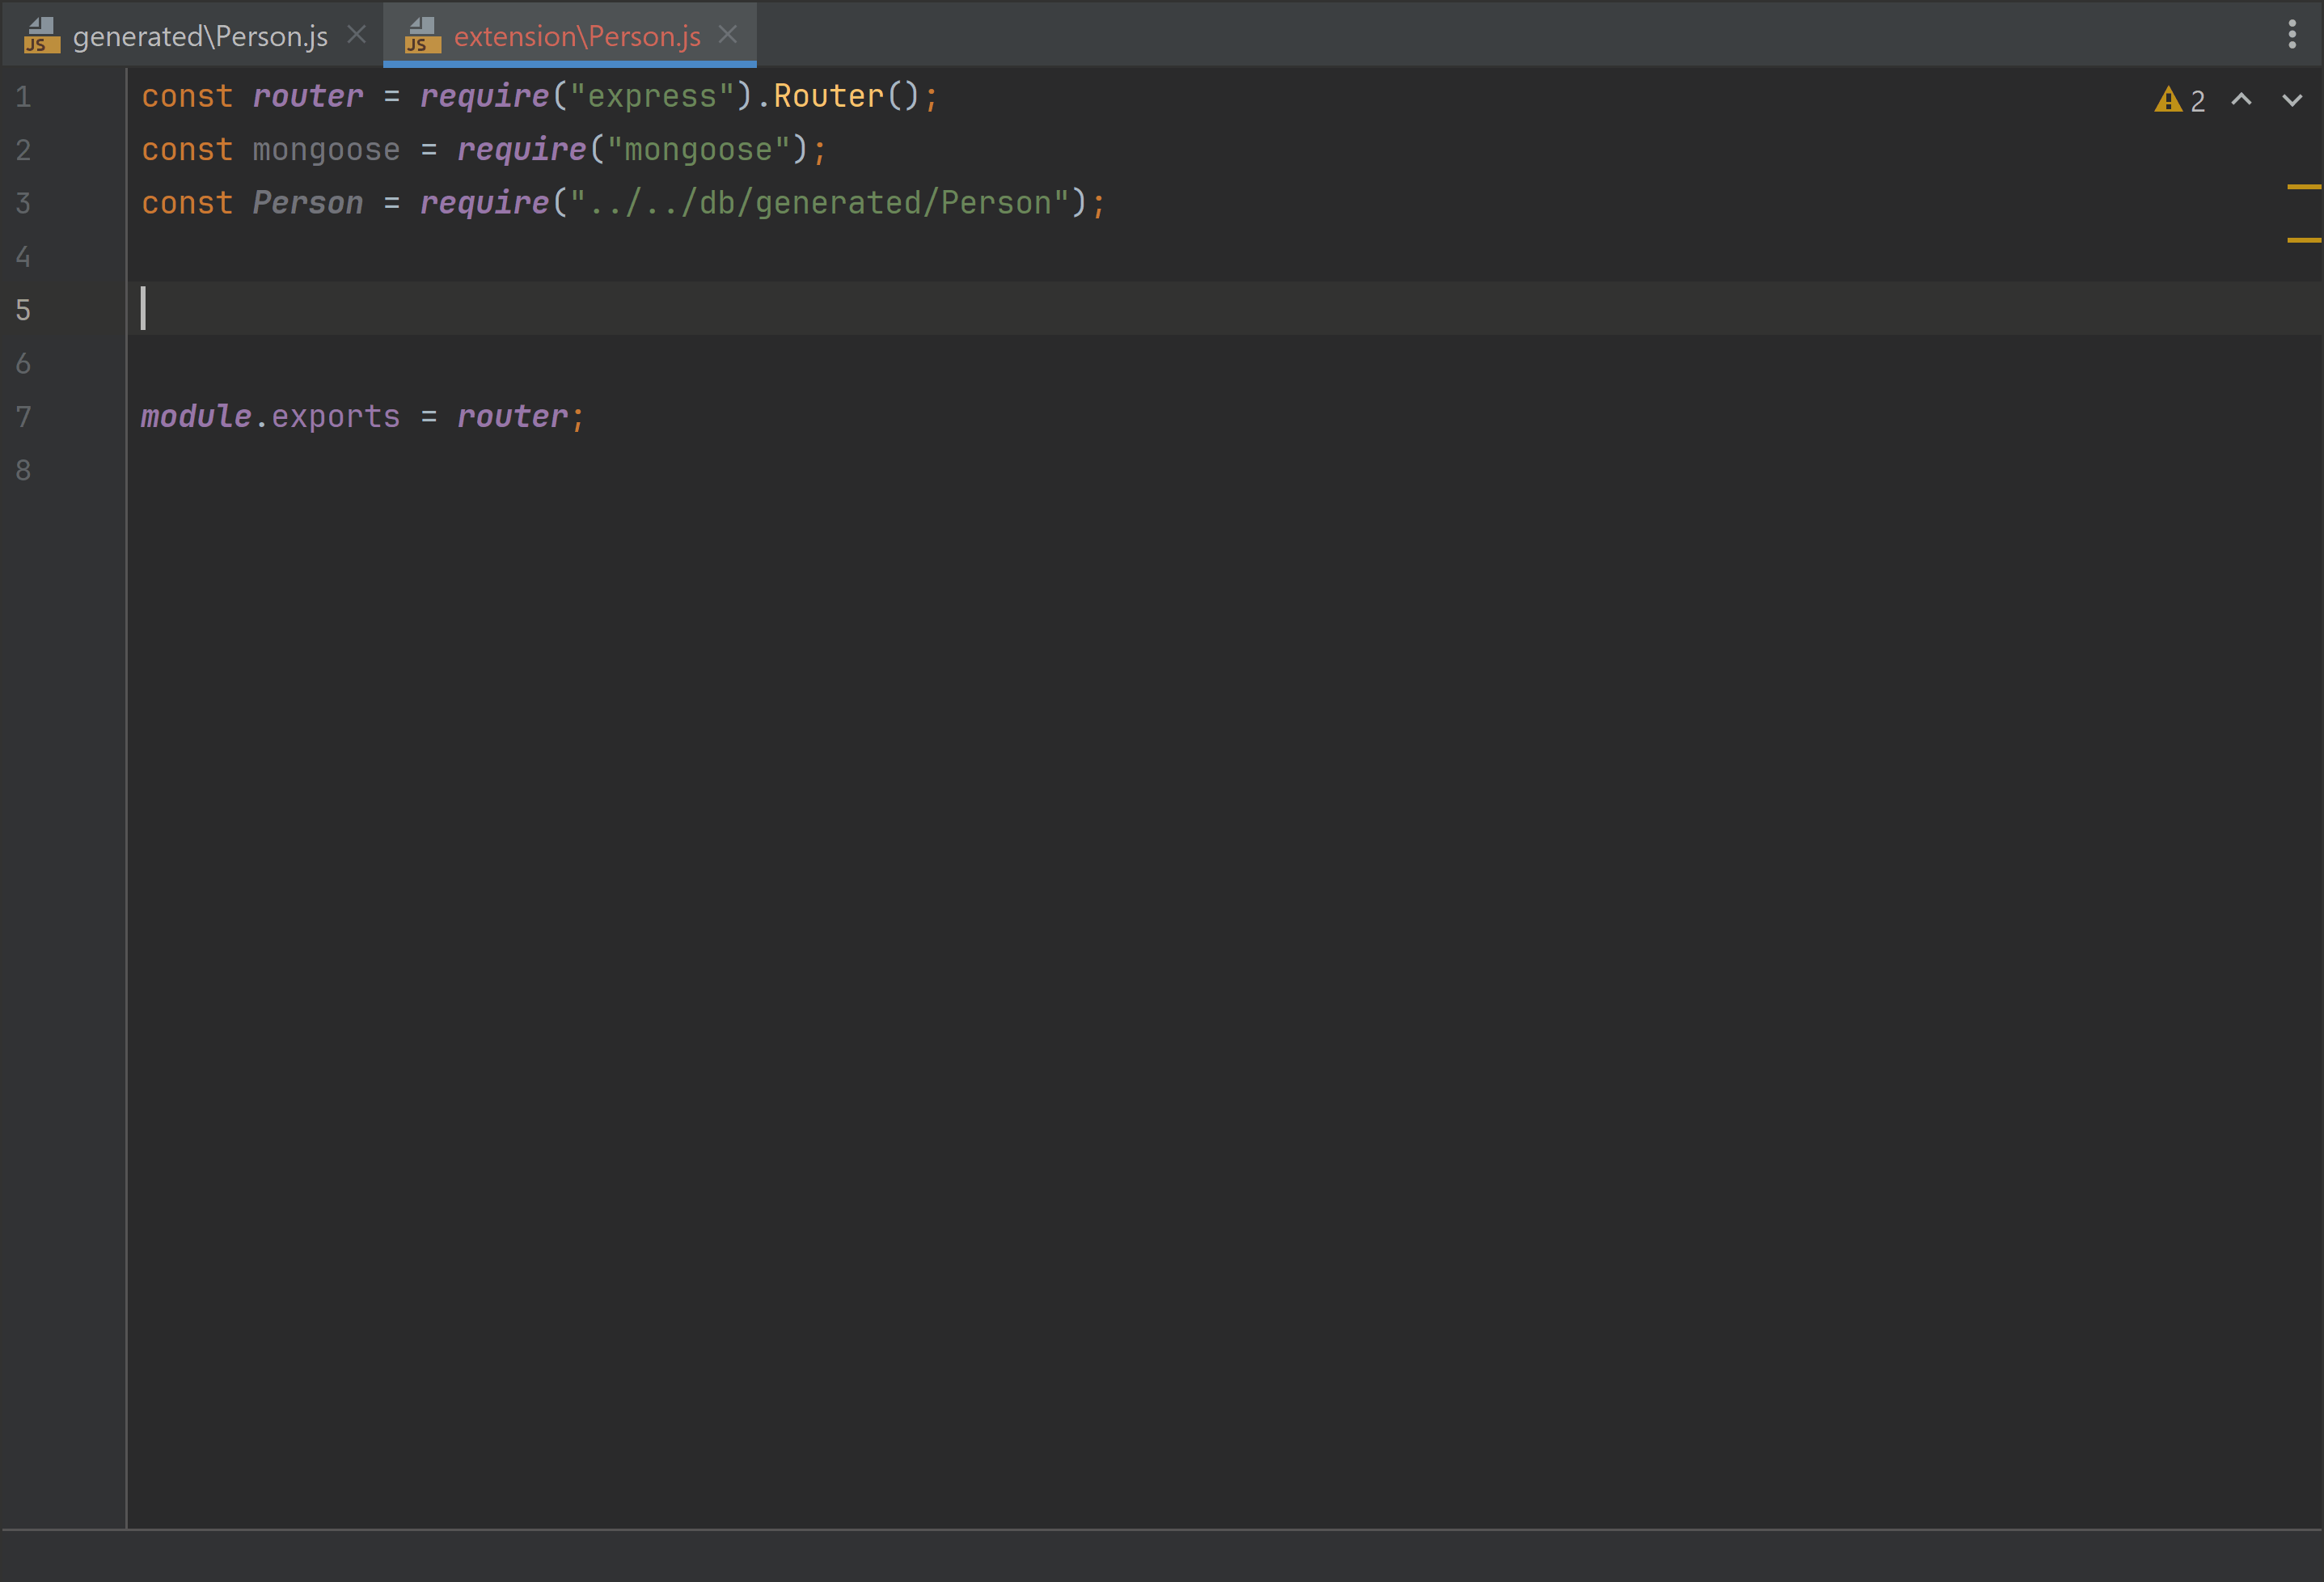The width and height of the screenshot is (2324, 1582).
Task: Click the Router() method call
Action: pyautogui.click(x=828, y=97)
